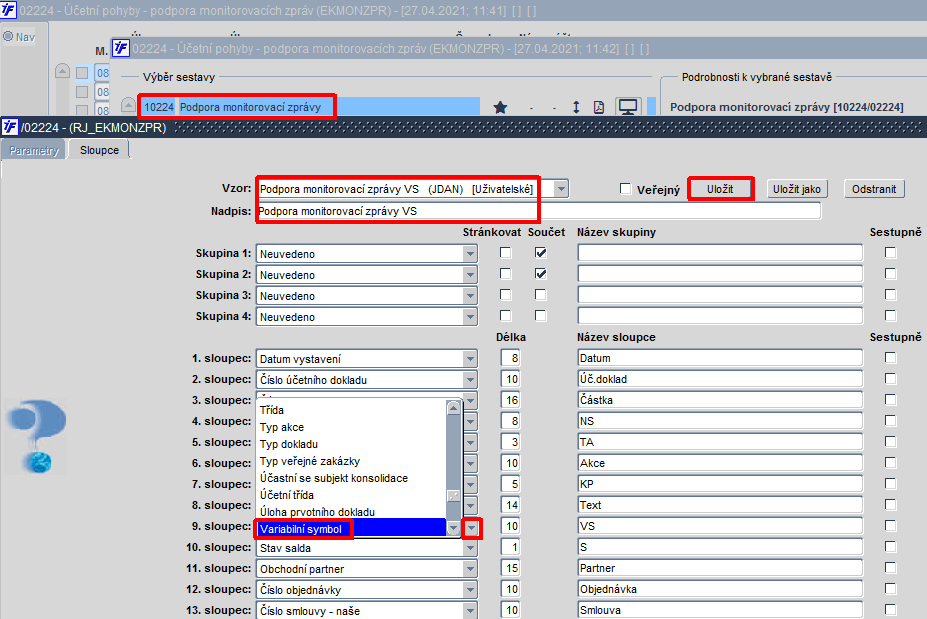Expand the Vzor template dropdown
Viewport: 927px width, 619px height.
[x=561, y=189]
